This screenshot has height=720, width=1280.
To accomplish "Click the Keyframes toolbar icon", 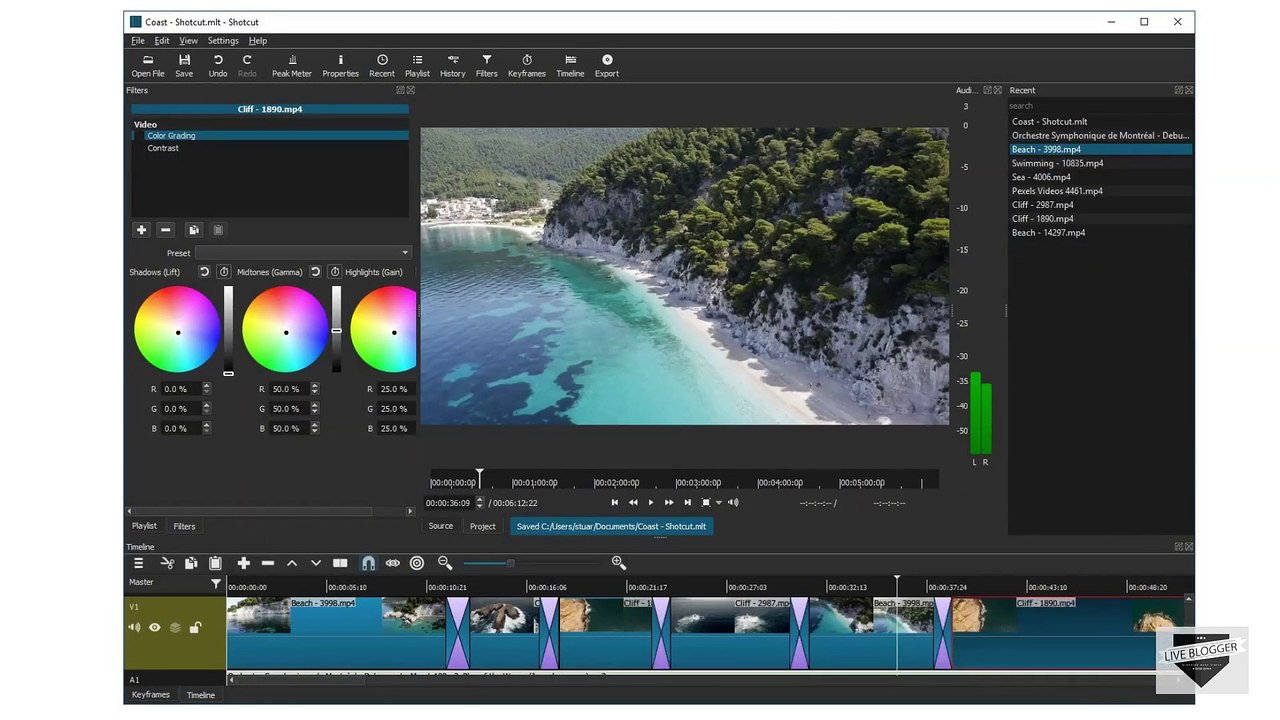I will pyautogui.click(x=526, y=65).
